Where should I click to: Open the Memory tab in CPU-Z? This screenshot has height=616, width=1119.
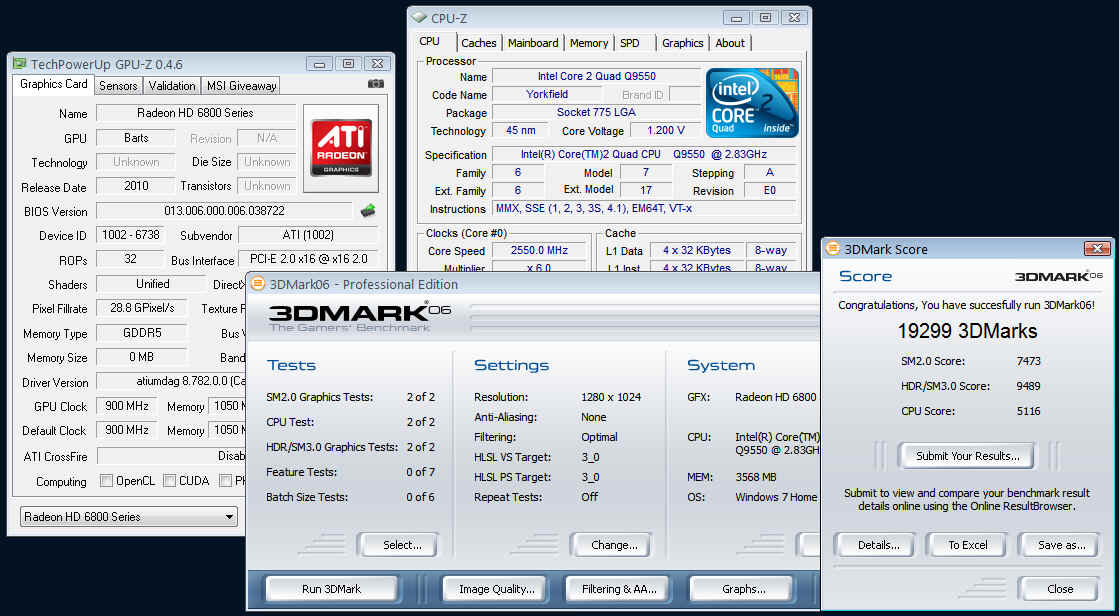click(x=589, y=44)
